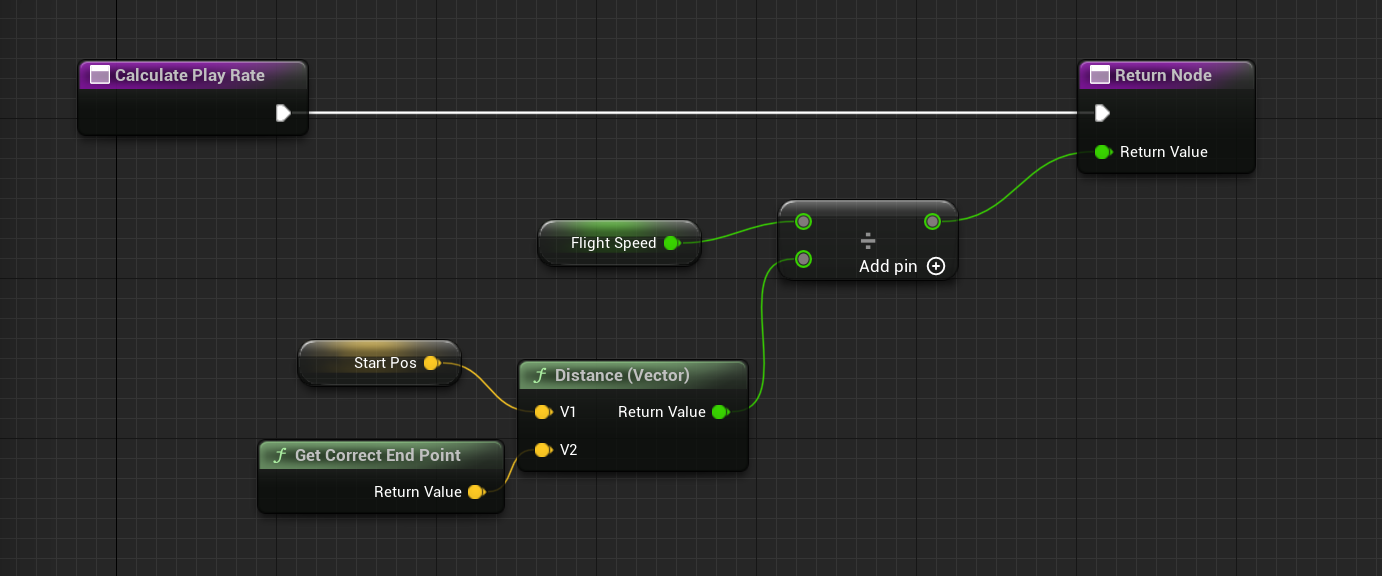Click Add pin on the divide node
1382x576 pixels.
tap(902, 266)
